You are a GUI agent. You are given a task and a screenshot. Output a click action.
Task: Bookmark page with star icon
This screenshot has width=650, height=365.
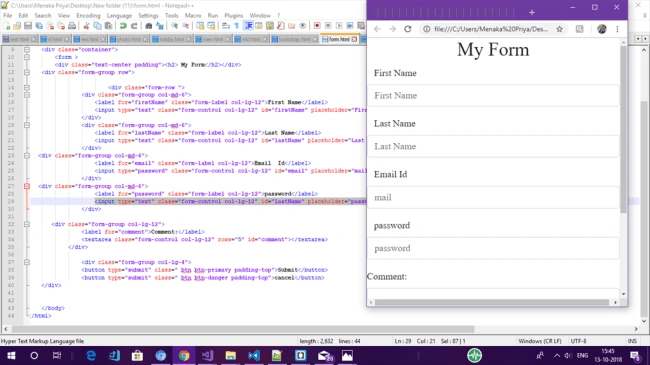click(560, 29)
